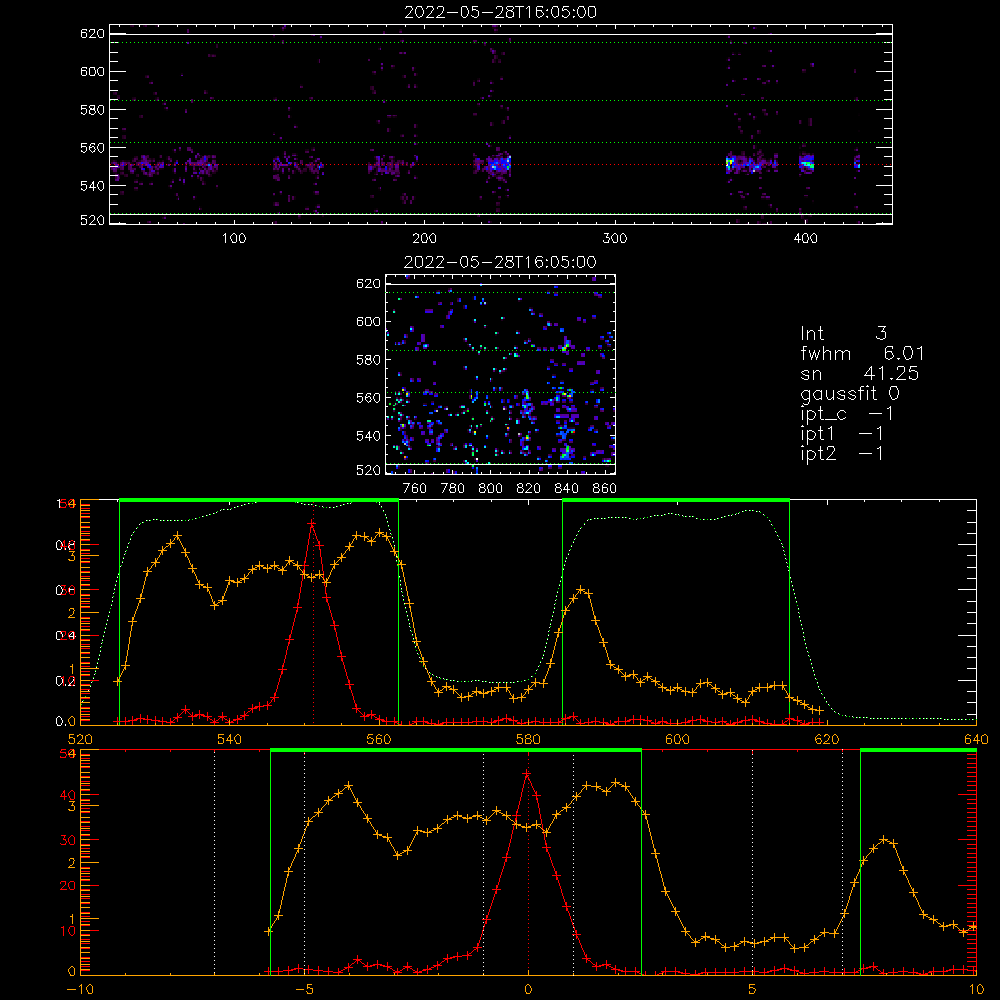Click the '5' x-axis label of bottom plot
The image size is (1000, 1000).
pyautogui.click(x=753, y=989)
